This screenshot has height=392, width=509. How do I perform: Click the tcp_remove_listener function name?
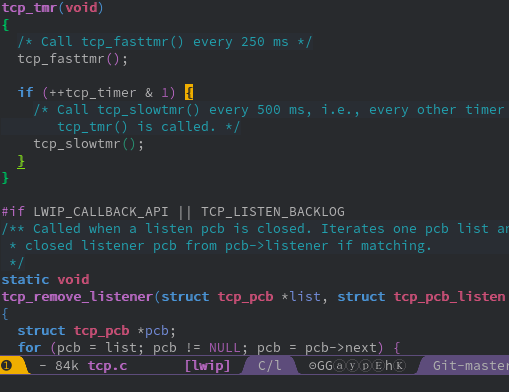(77, 297)
